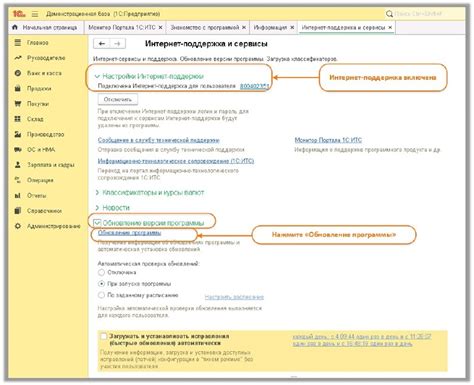Open the hamburger main menu icon
Image resolution: width=474 pixels, height=385 pixels.
click(x=35, y=14)
